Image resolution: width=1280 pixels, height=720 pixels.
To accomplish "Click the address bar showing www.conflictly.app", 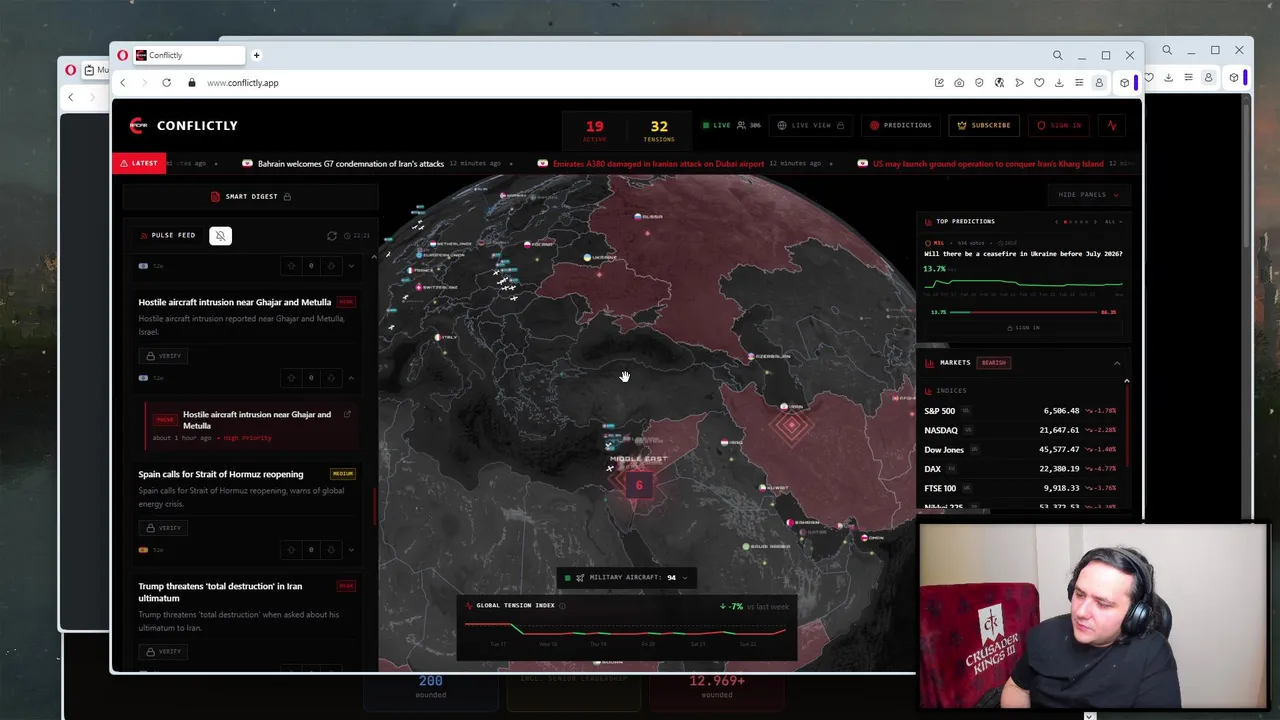I will pyautogui.click(x=243, y=83).
